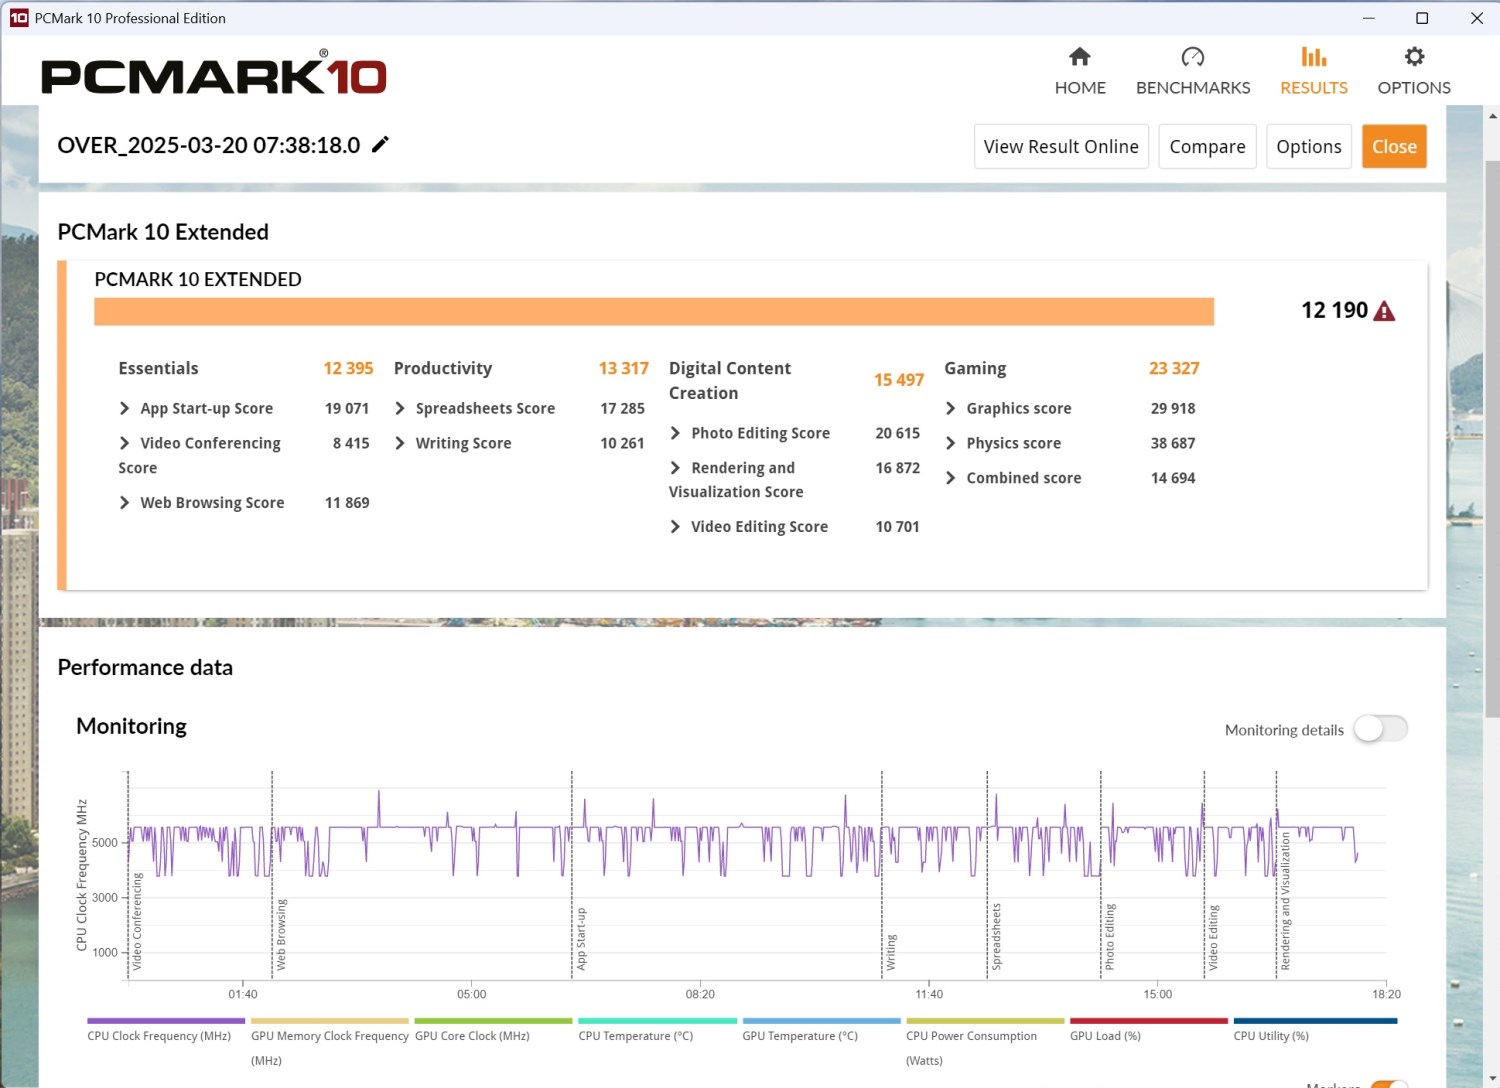Click the Rendering and Visualization chart marker
The height and width of the screenshot is (1088, 1500).
(x=1285, y=901)
